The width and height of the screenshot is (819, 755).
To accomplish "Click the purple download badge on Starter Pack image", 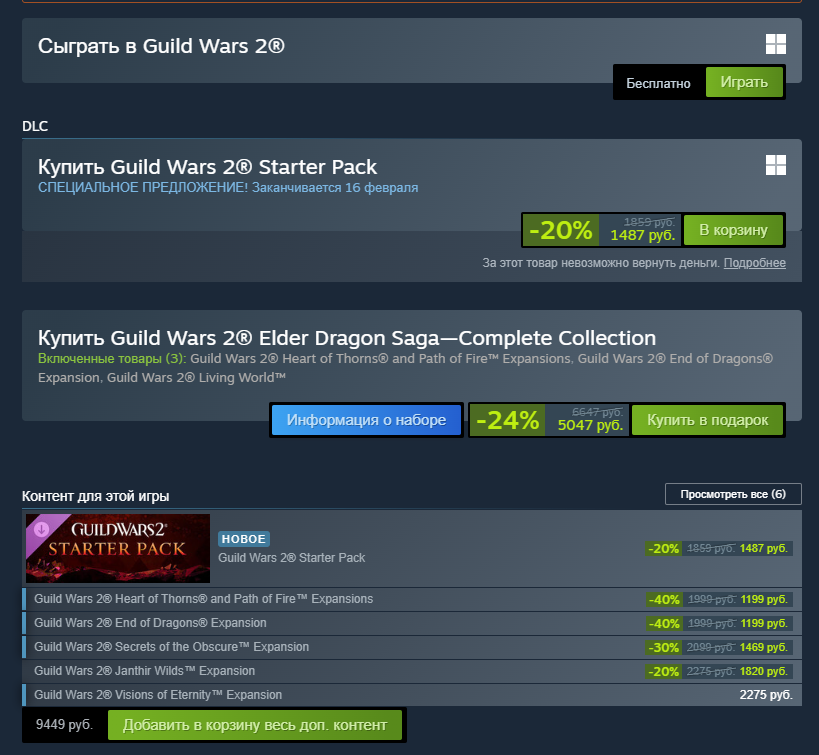I will point(42,529).
